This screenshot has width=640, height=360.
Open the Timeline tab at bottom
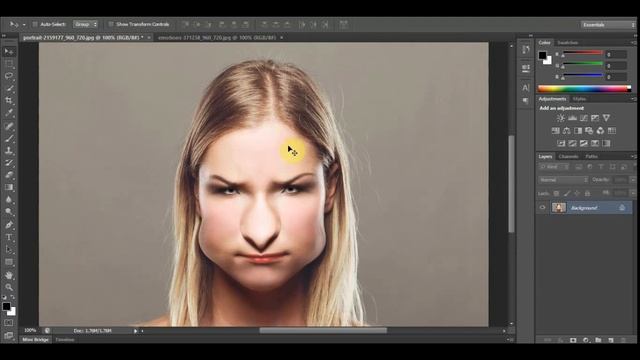(65, 340)
